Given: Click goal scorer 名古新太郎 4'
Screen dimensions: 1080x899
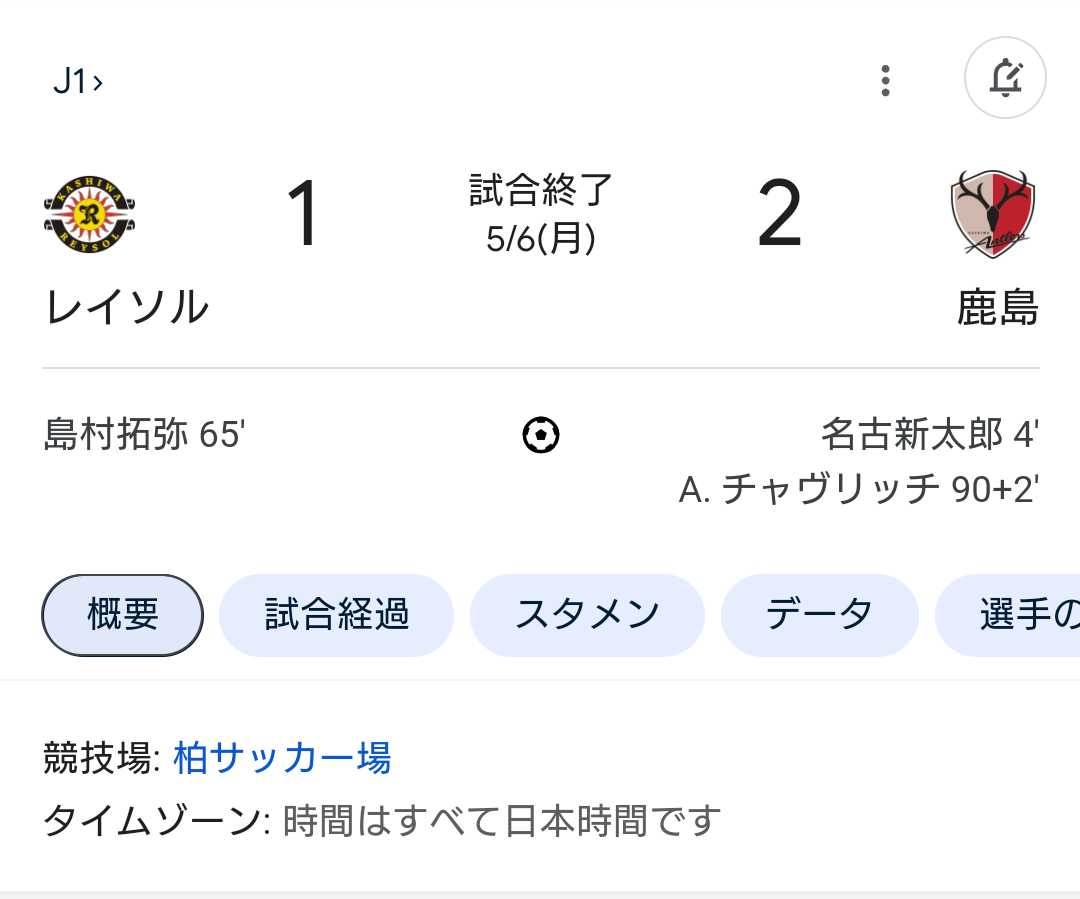Looking at the screenshot, I should (929, 435).
